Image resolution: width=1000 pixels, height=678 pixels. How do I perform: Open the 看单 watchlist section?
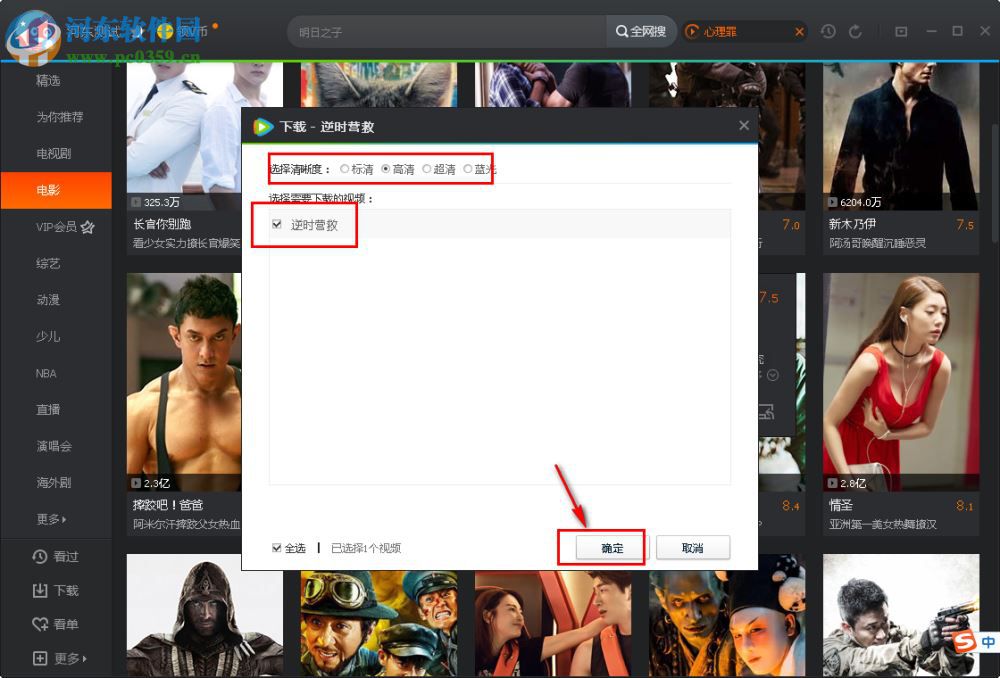click(x=56, y=624)
